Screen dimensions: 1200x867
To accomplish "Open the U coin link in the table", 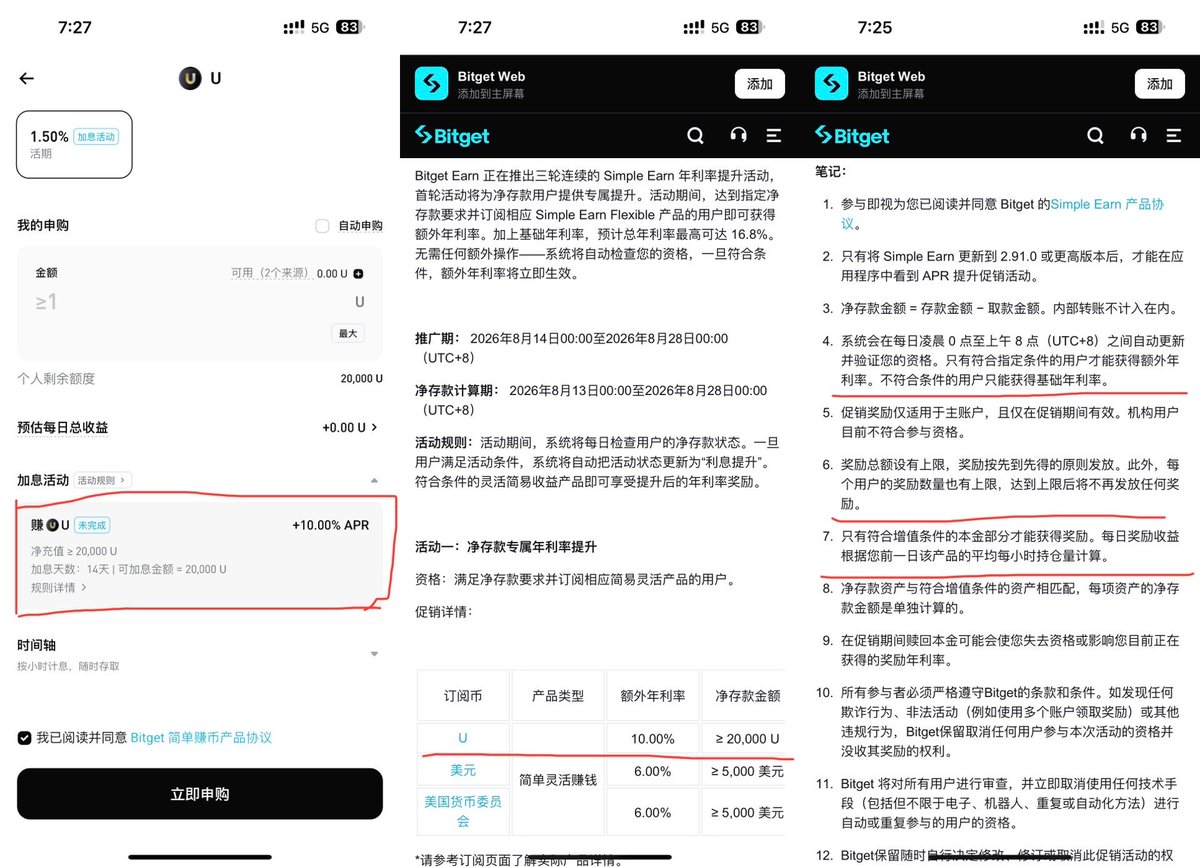I will tap(463, 739).
